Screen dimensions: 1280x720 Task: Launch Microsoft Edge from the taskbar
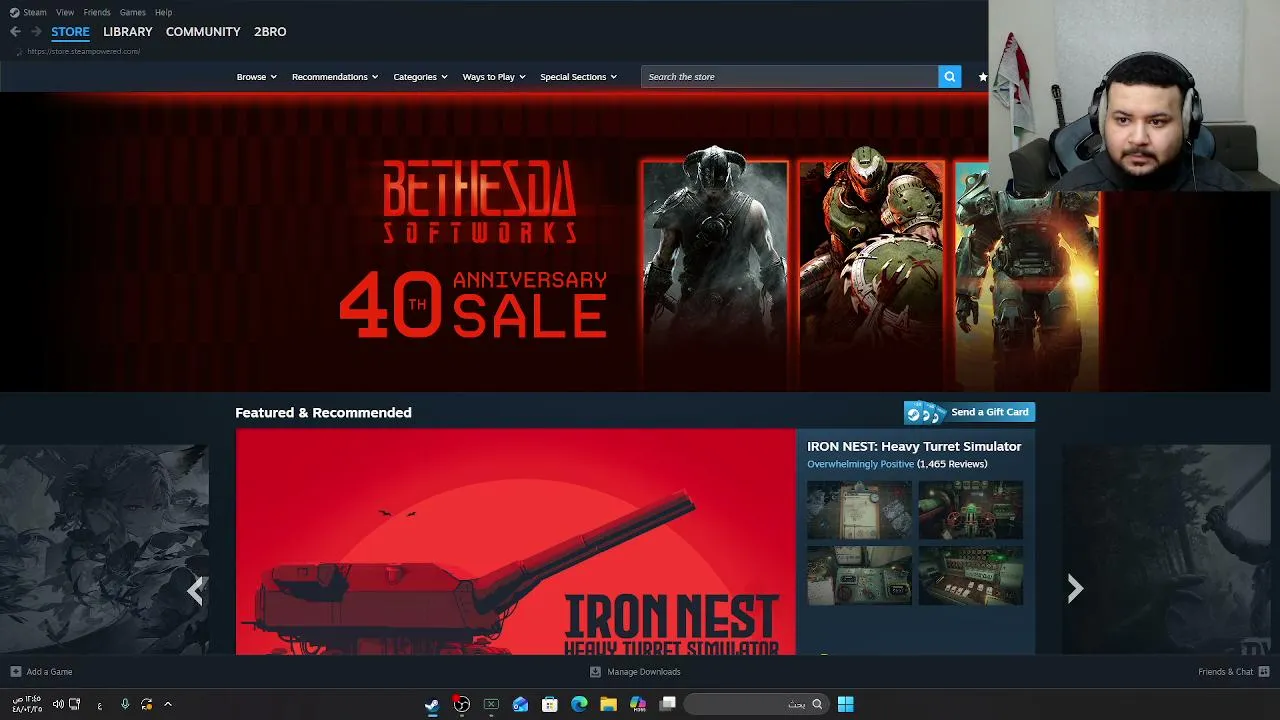(x=579, y=705)
